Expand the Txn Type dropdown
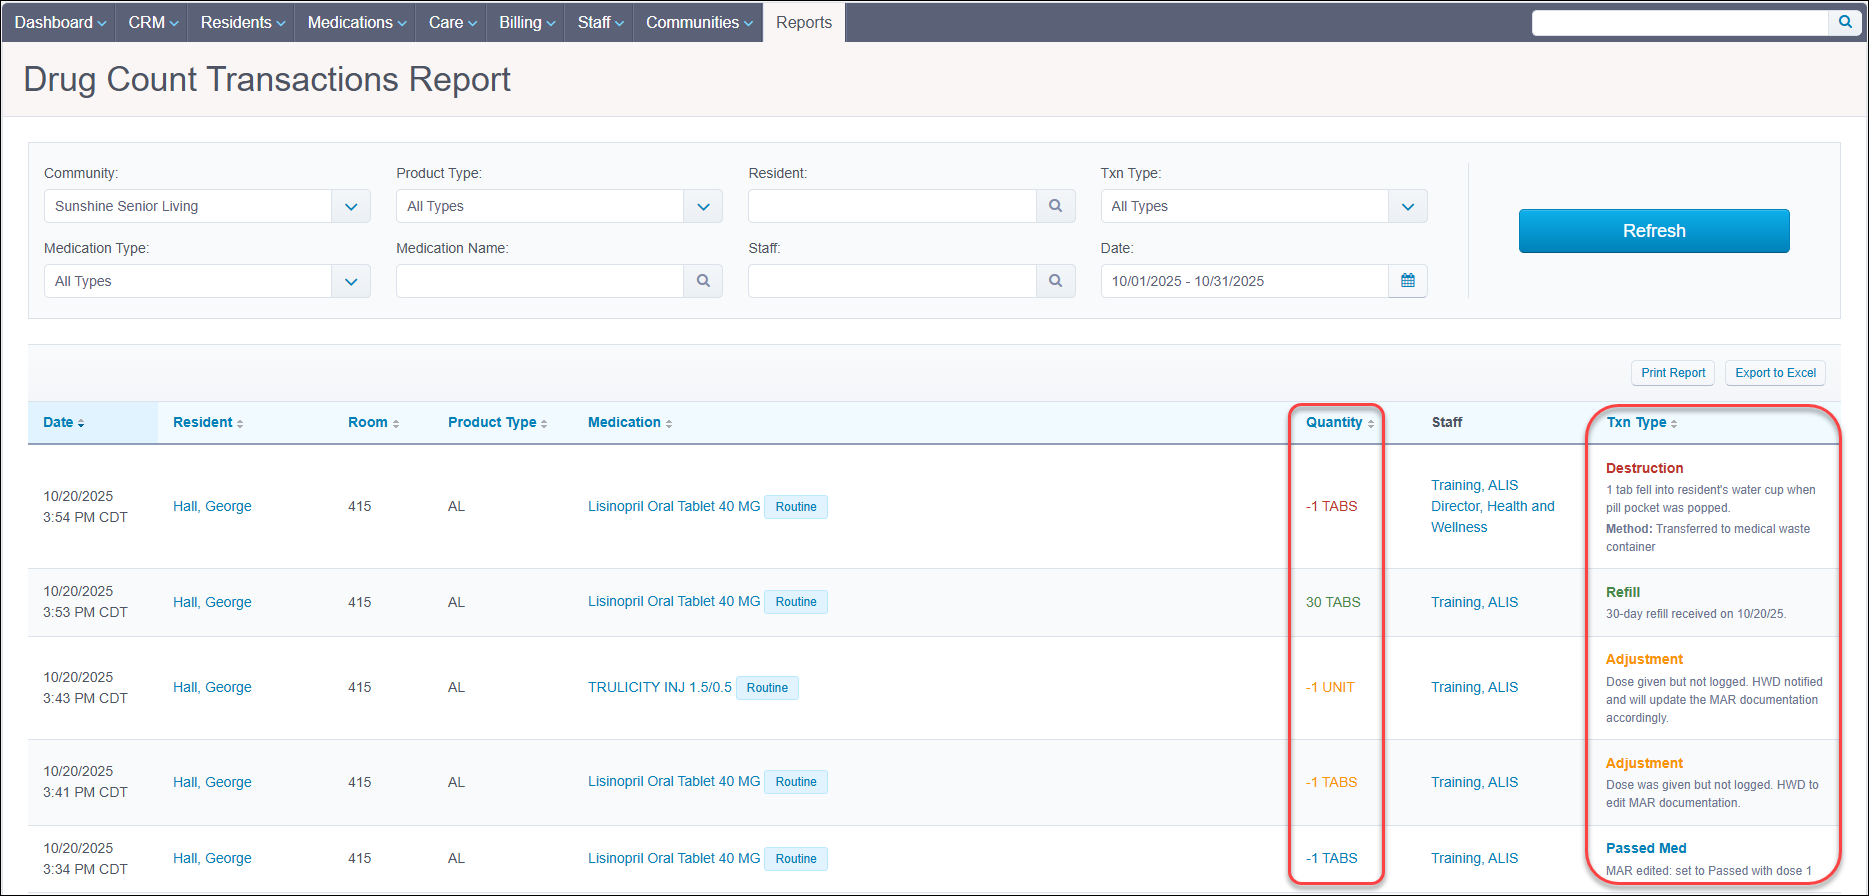 coord(1408,206)
